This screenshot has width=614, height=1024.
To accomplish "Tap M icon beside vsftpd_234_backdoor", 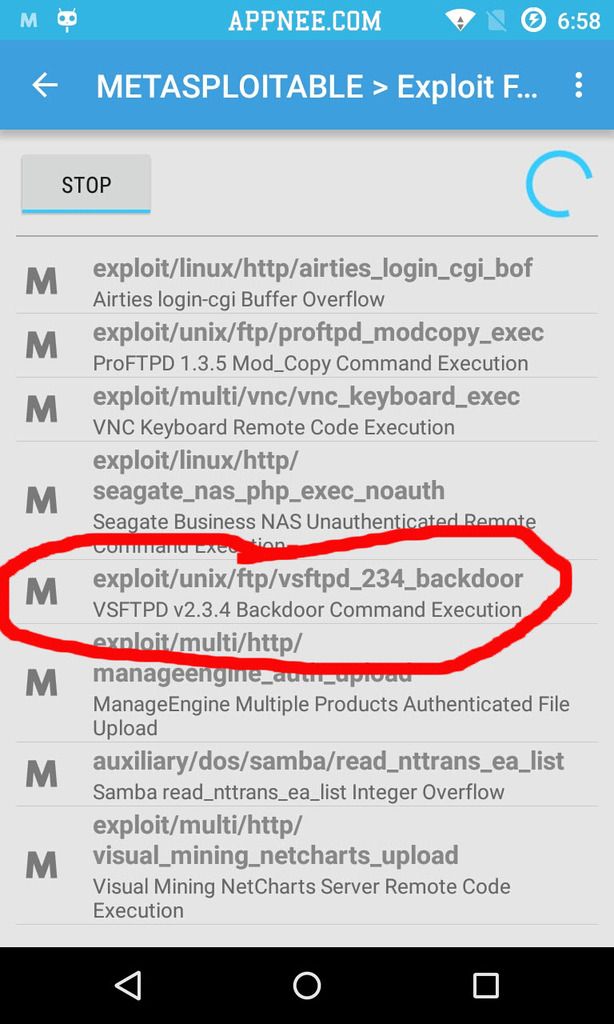I will pos(41,592).
